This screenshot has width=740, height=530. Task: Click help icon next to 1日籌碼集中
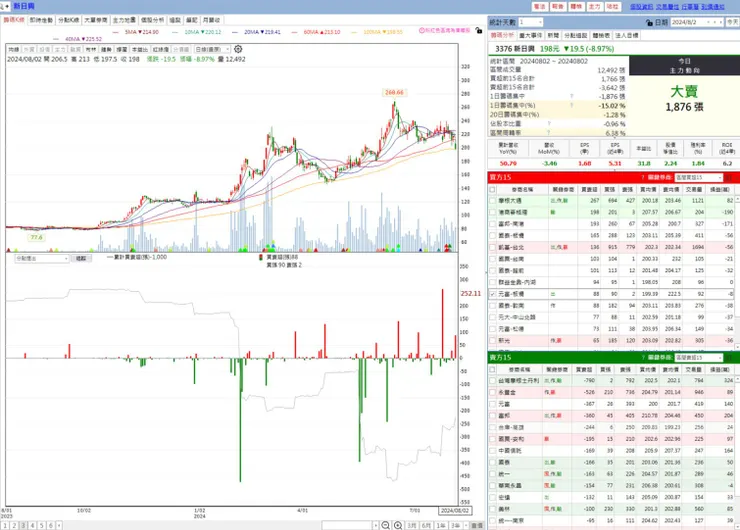[572, 96]
